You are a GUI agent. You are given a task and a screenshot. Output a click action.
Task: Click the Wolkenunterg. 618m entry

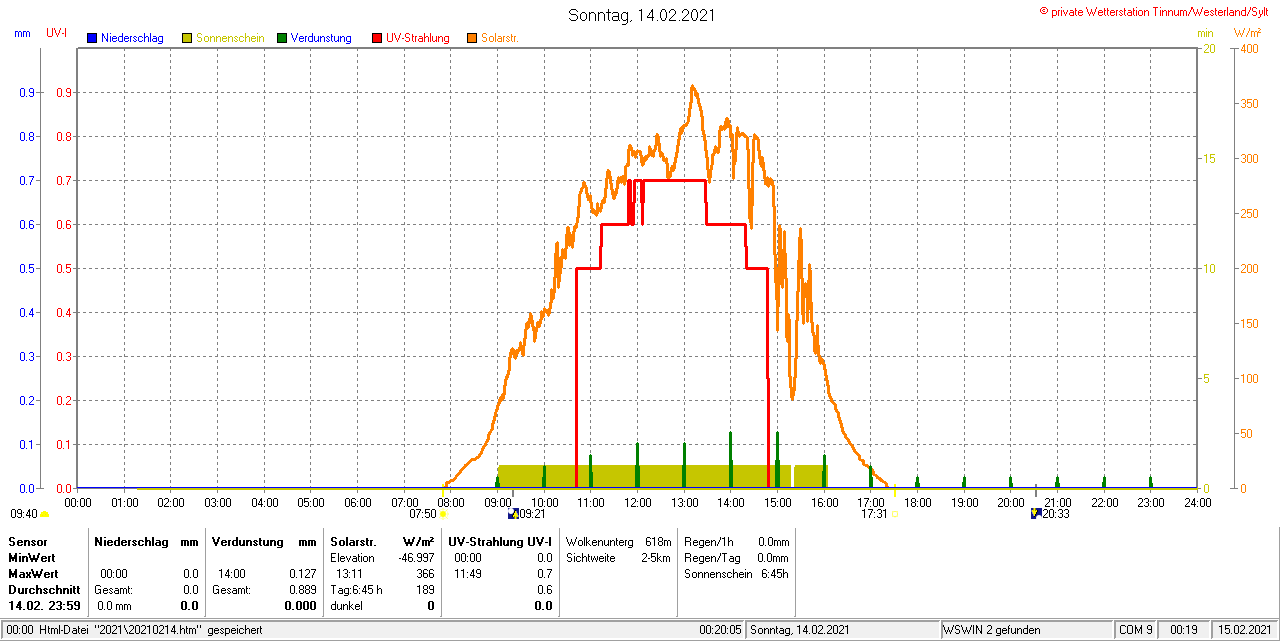(618, 541)
